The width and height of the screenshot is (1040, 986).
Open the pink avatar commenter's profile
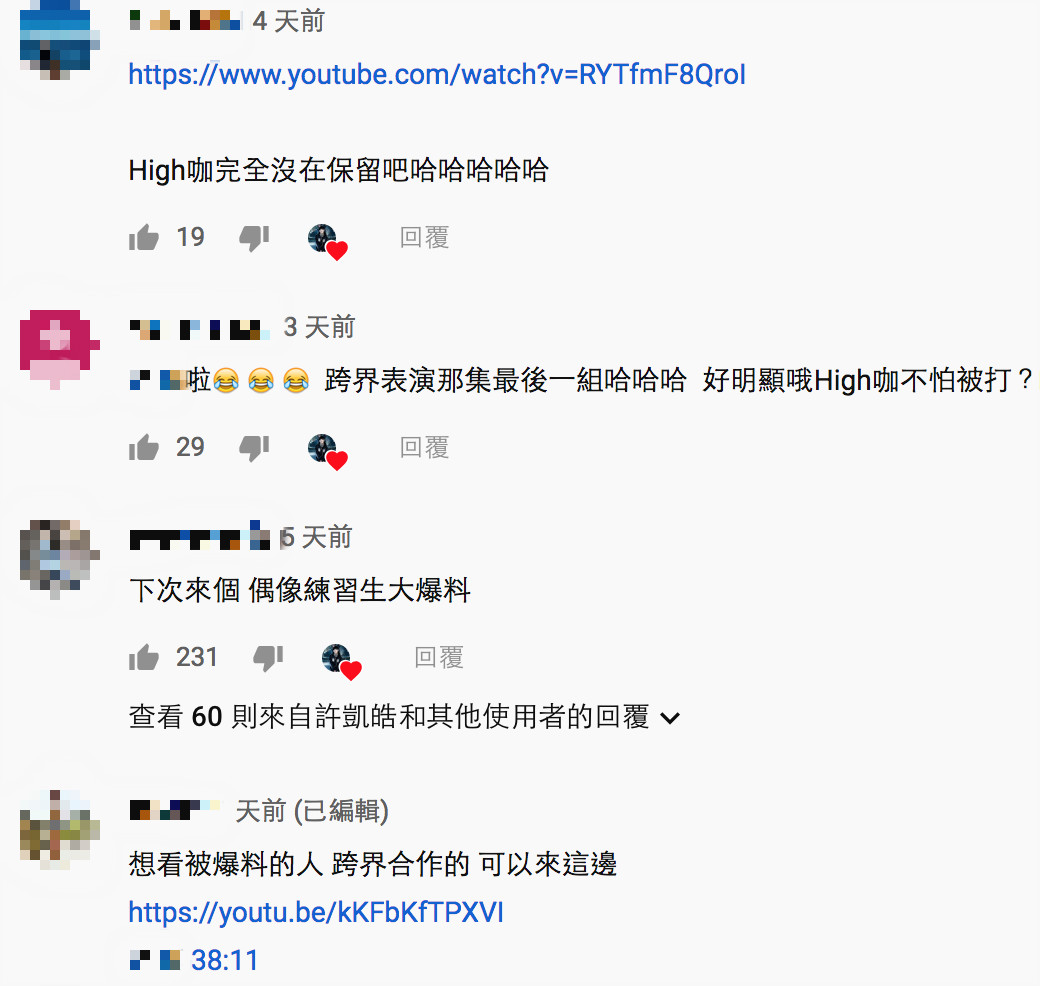point(60,349)
